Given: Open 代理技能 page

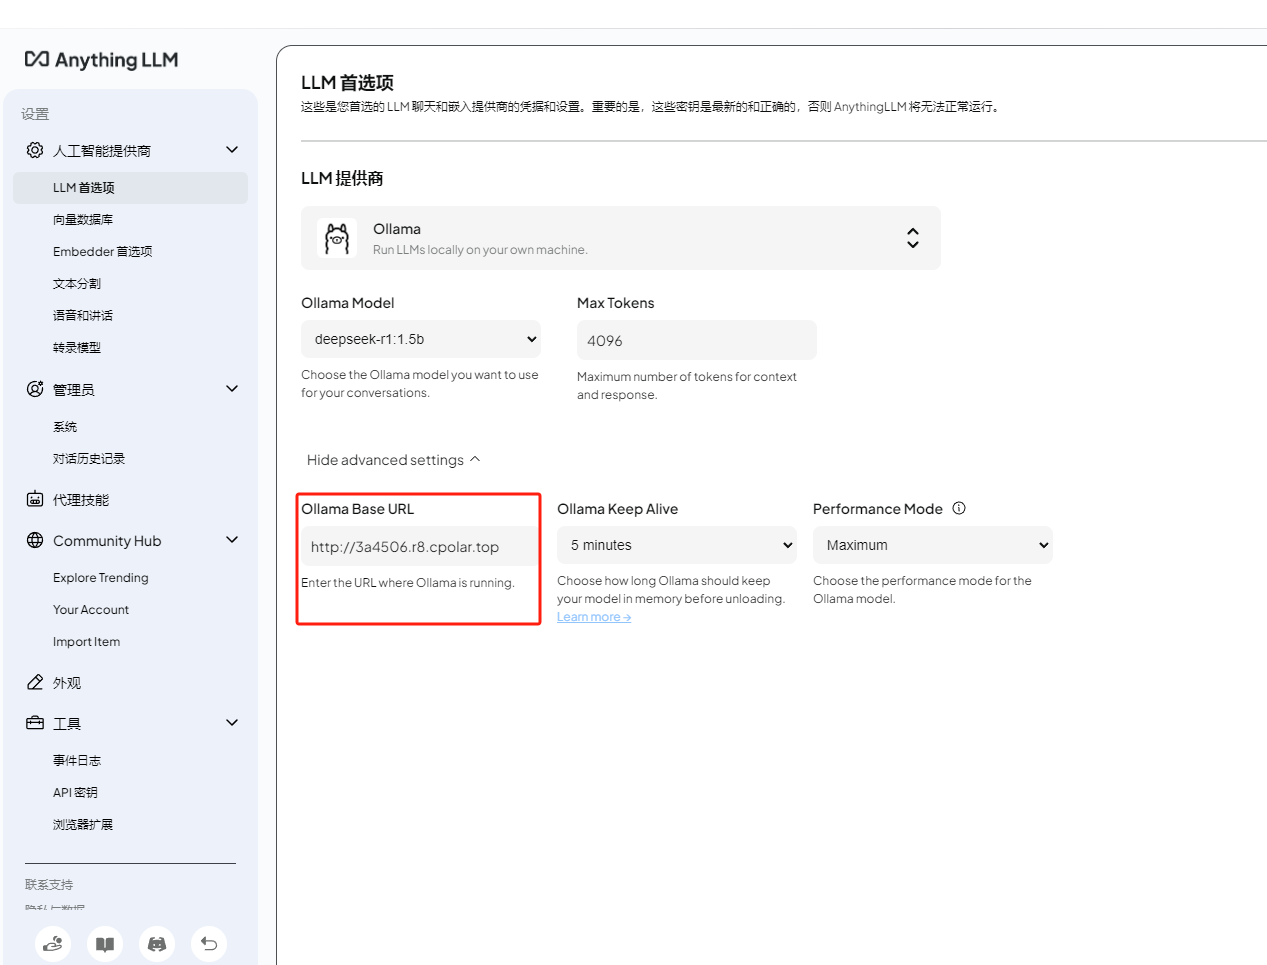Looking at the screenshot, I should [x=81, y=500].
